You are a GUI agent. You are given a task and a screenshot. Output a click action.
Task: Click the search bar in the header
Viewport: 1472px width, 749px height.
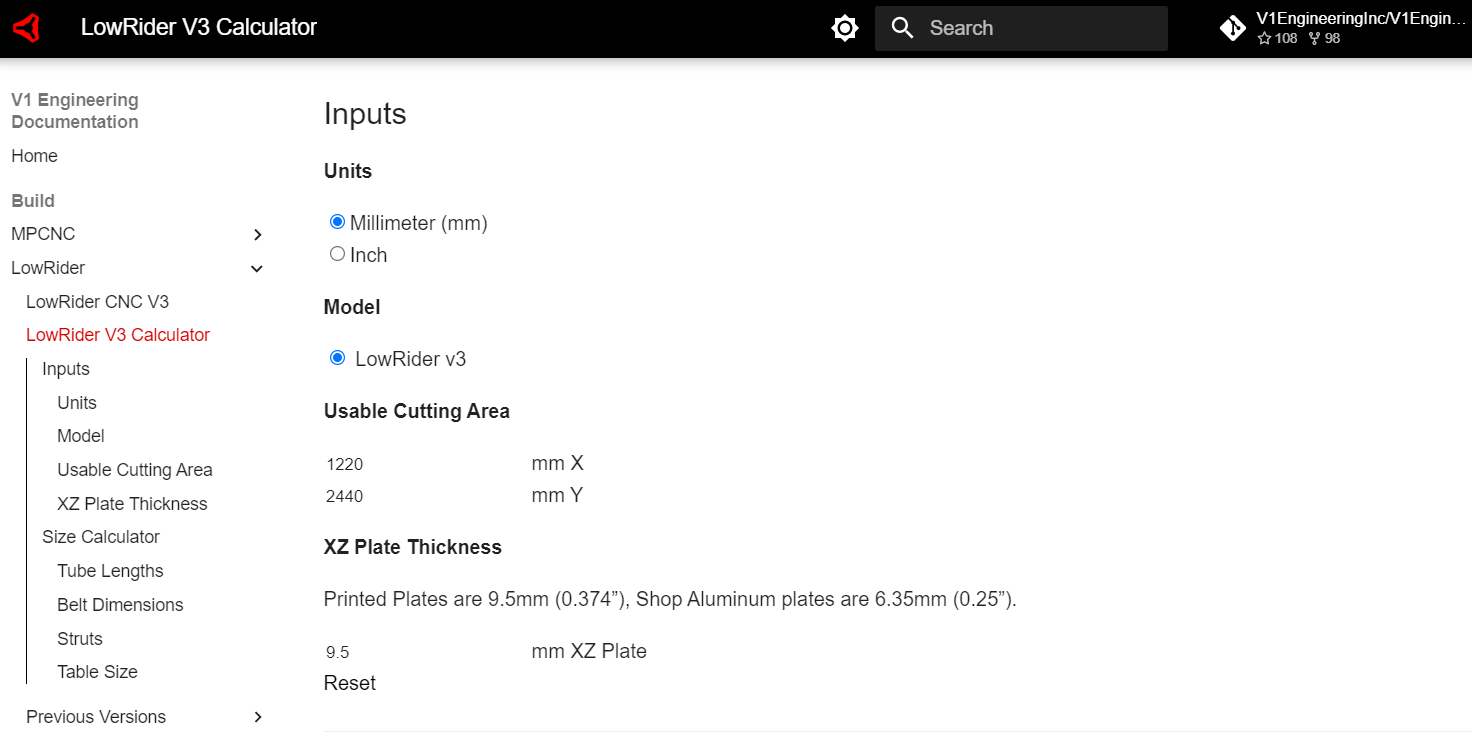coord(1020,28)
